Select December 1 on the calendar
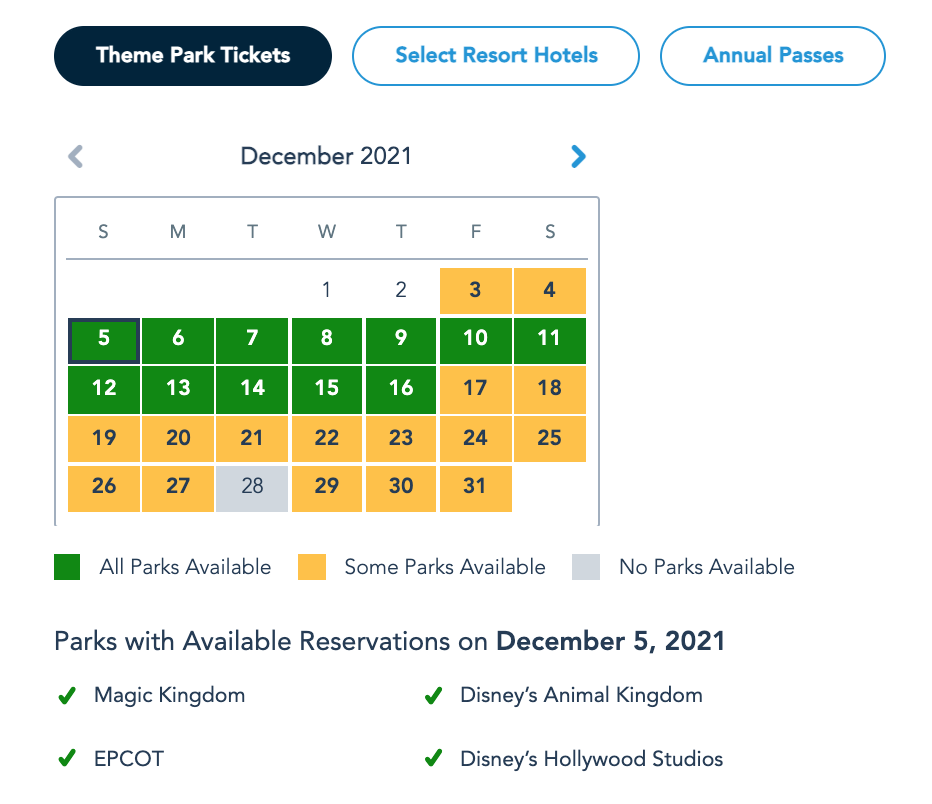Image resolution: width=932 pixels, height=804 pixels. tap(327, 291)
